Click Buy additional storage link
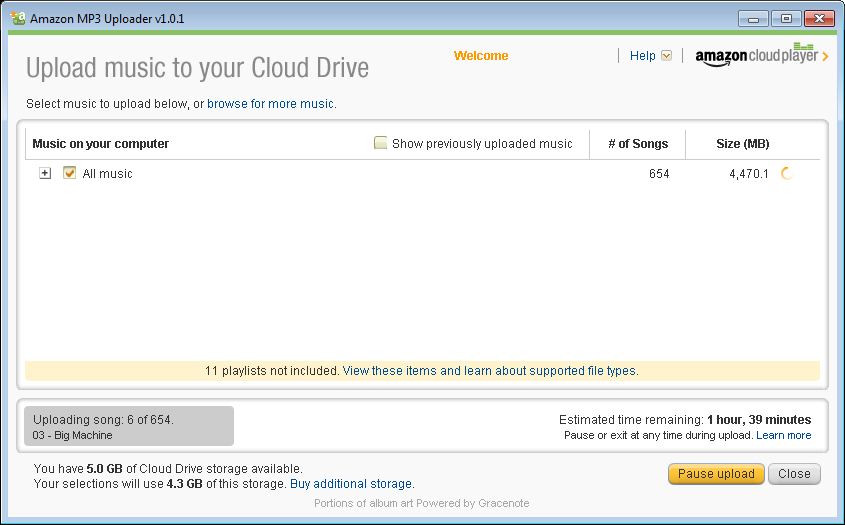Image resolution: width=845 pixels, height=525 pixels. point(351,483)
